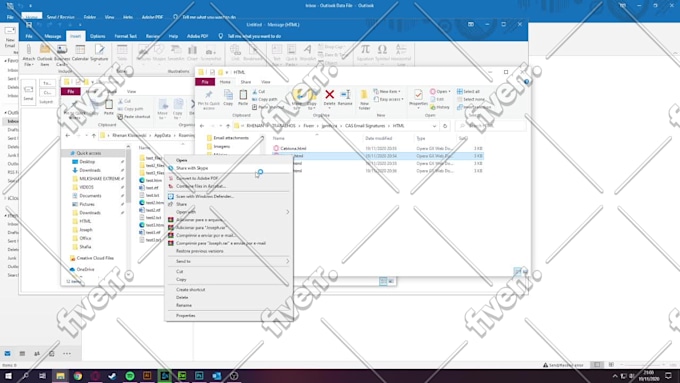
Task: Open the address bar history dropdown in the HTML explorer
Action: 434,126
